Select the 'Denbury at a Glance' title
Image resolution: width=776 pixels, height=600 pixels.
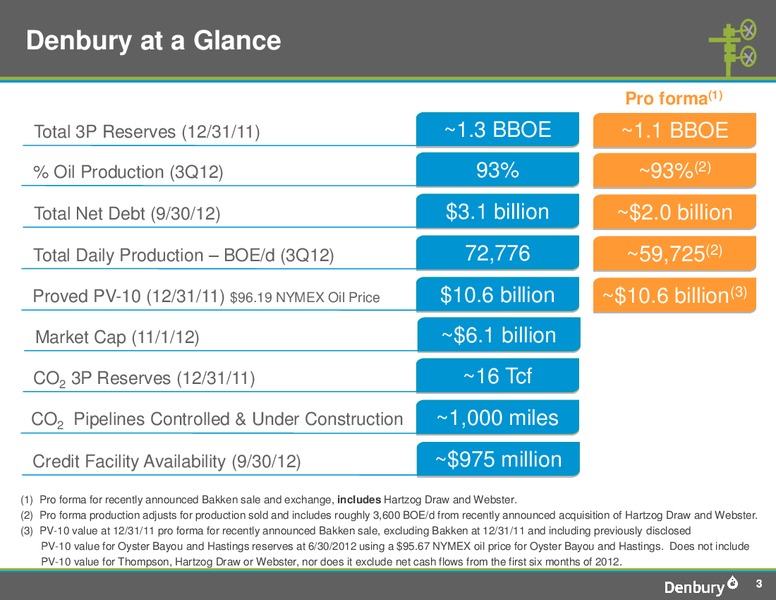pos(153,40)
